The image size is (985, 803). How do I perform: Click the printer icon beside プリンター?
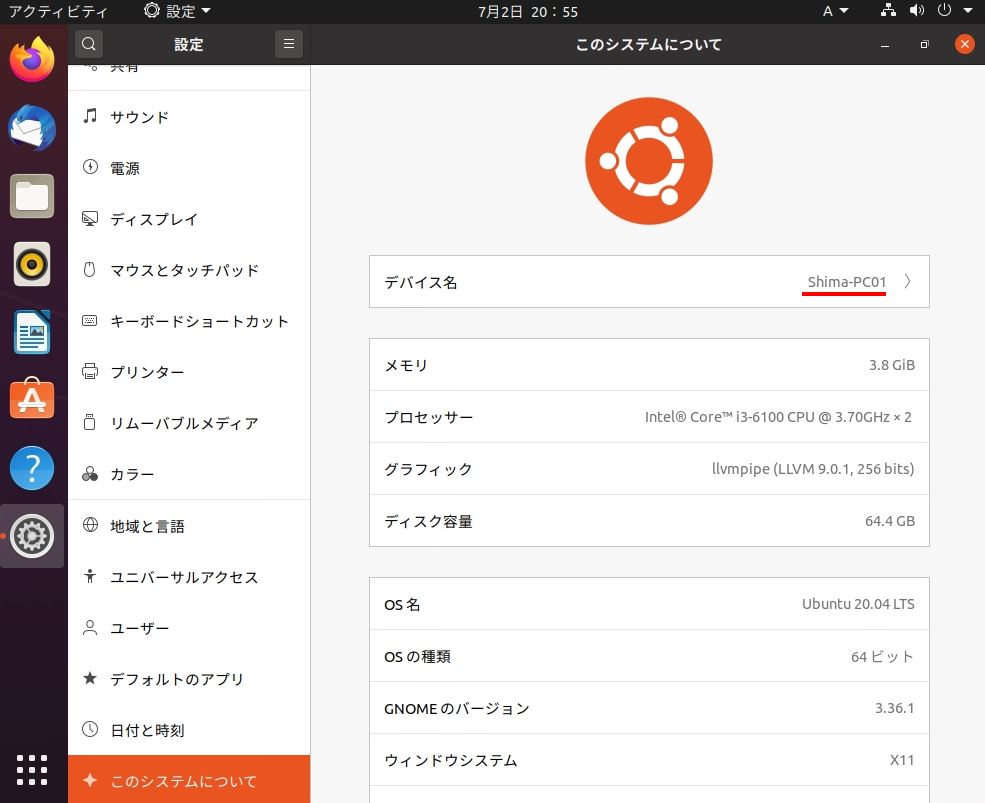(x=90, y=371)
